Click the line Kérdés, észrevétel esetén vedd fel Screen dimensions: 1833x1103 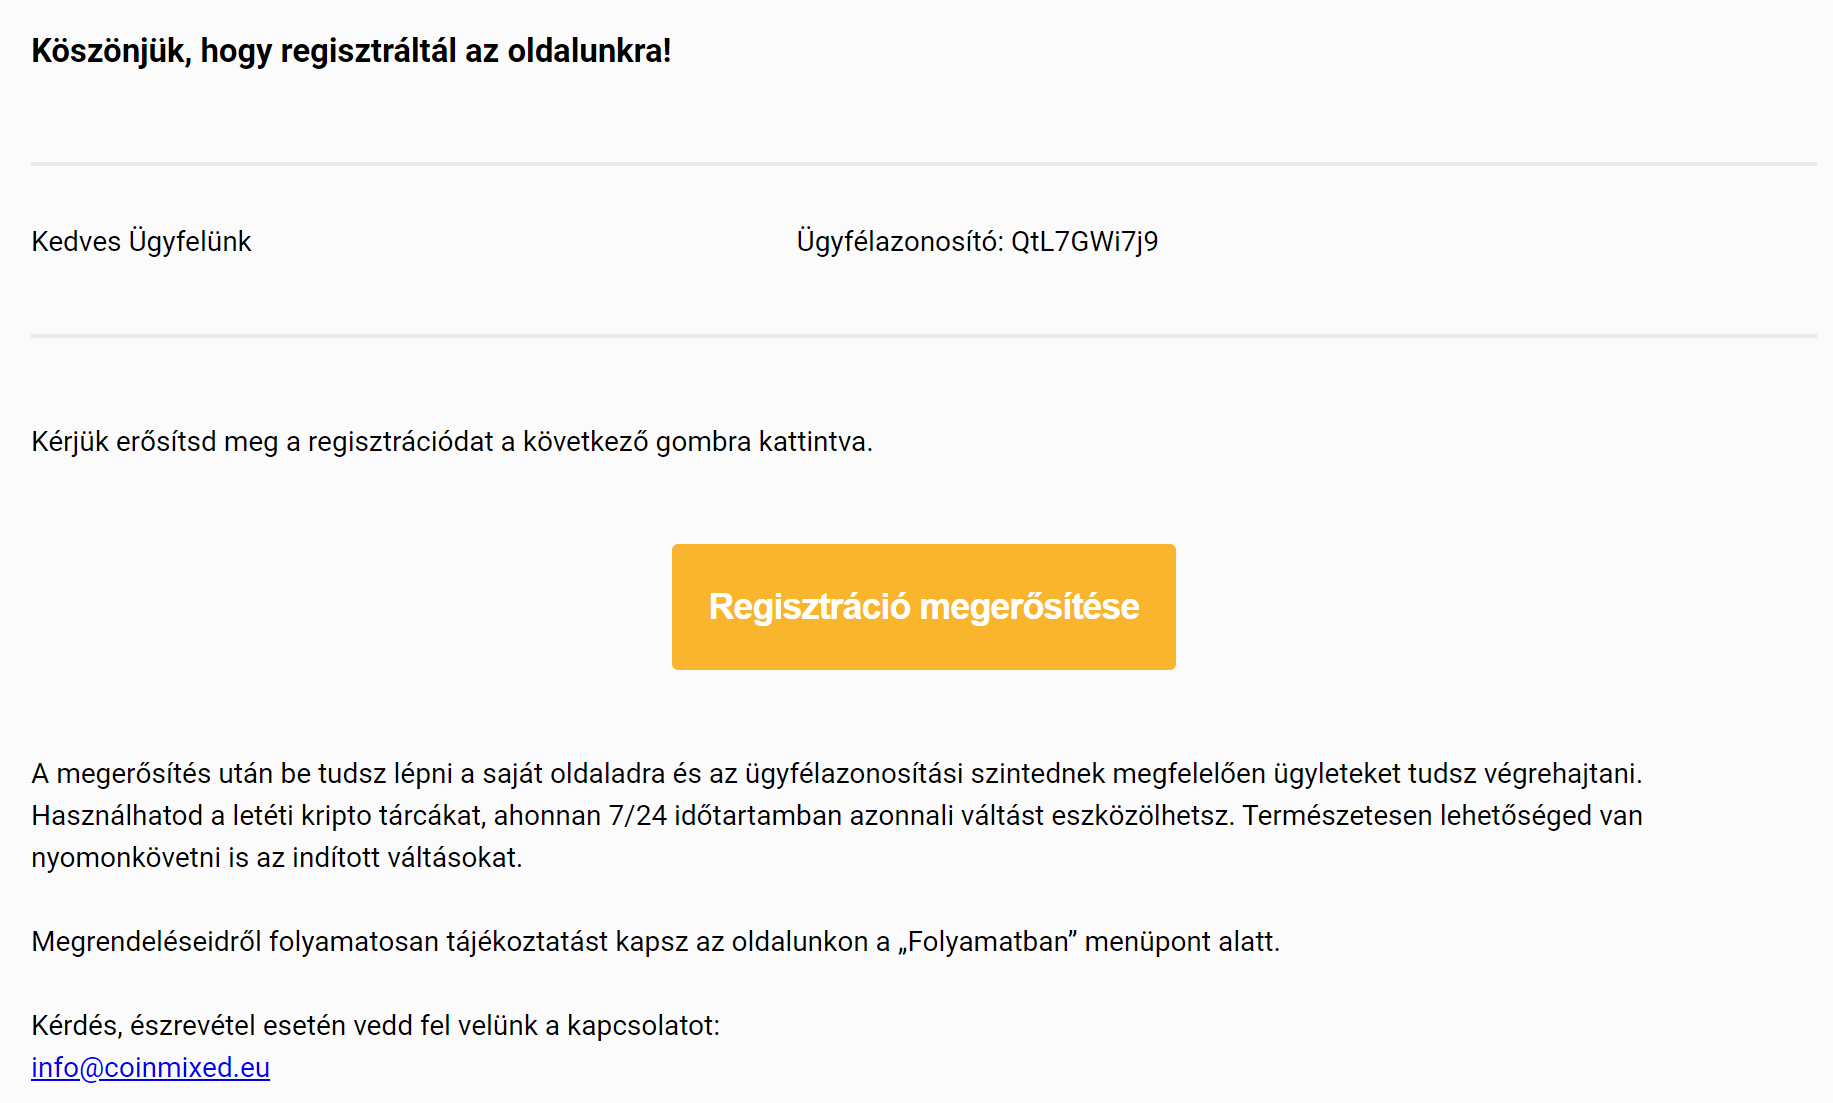(376, 1026)
